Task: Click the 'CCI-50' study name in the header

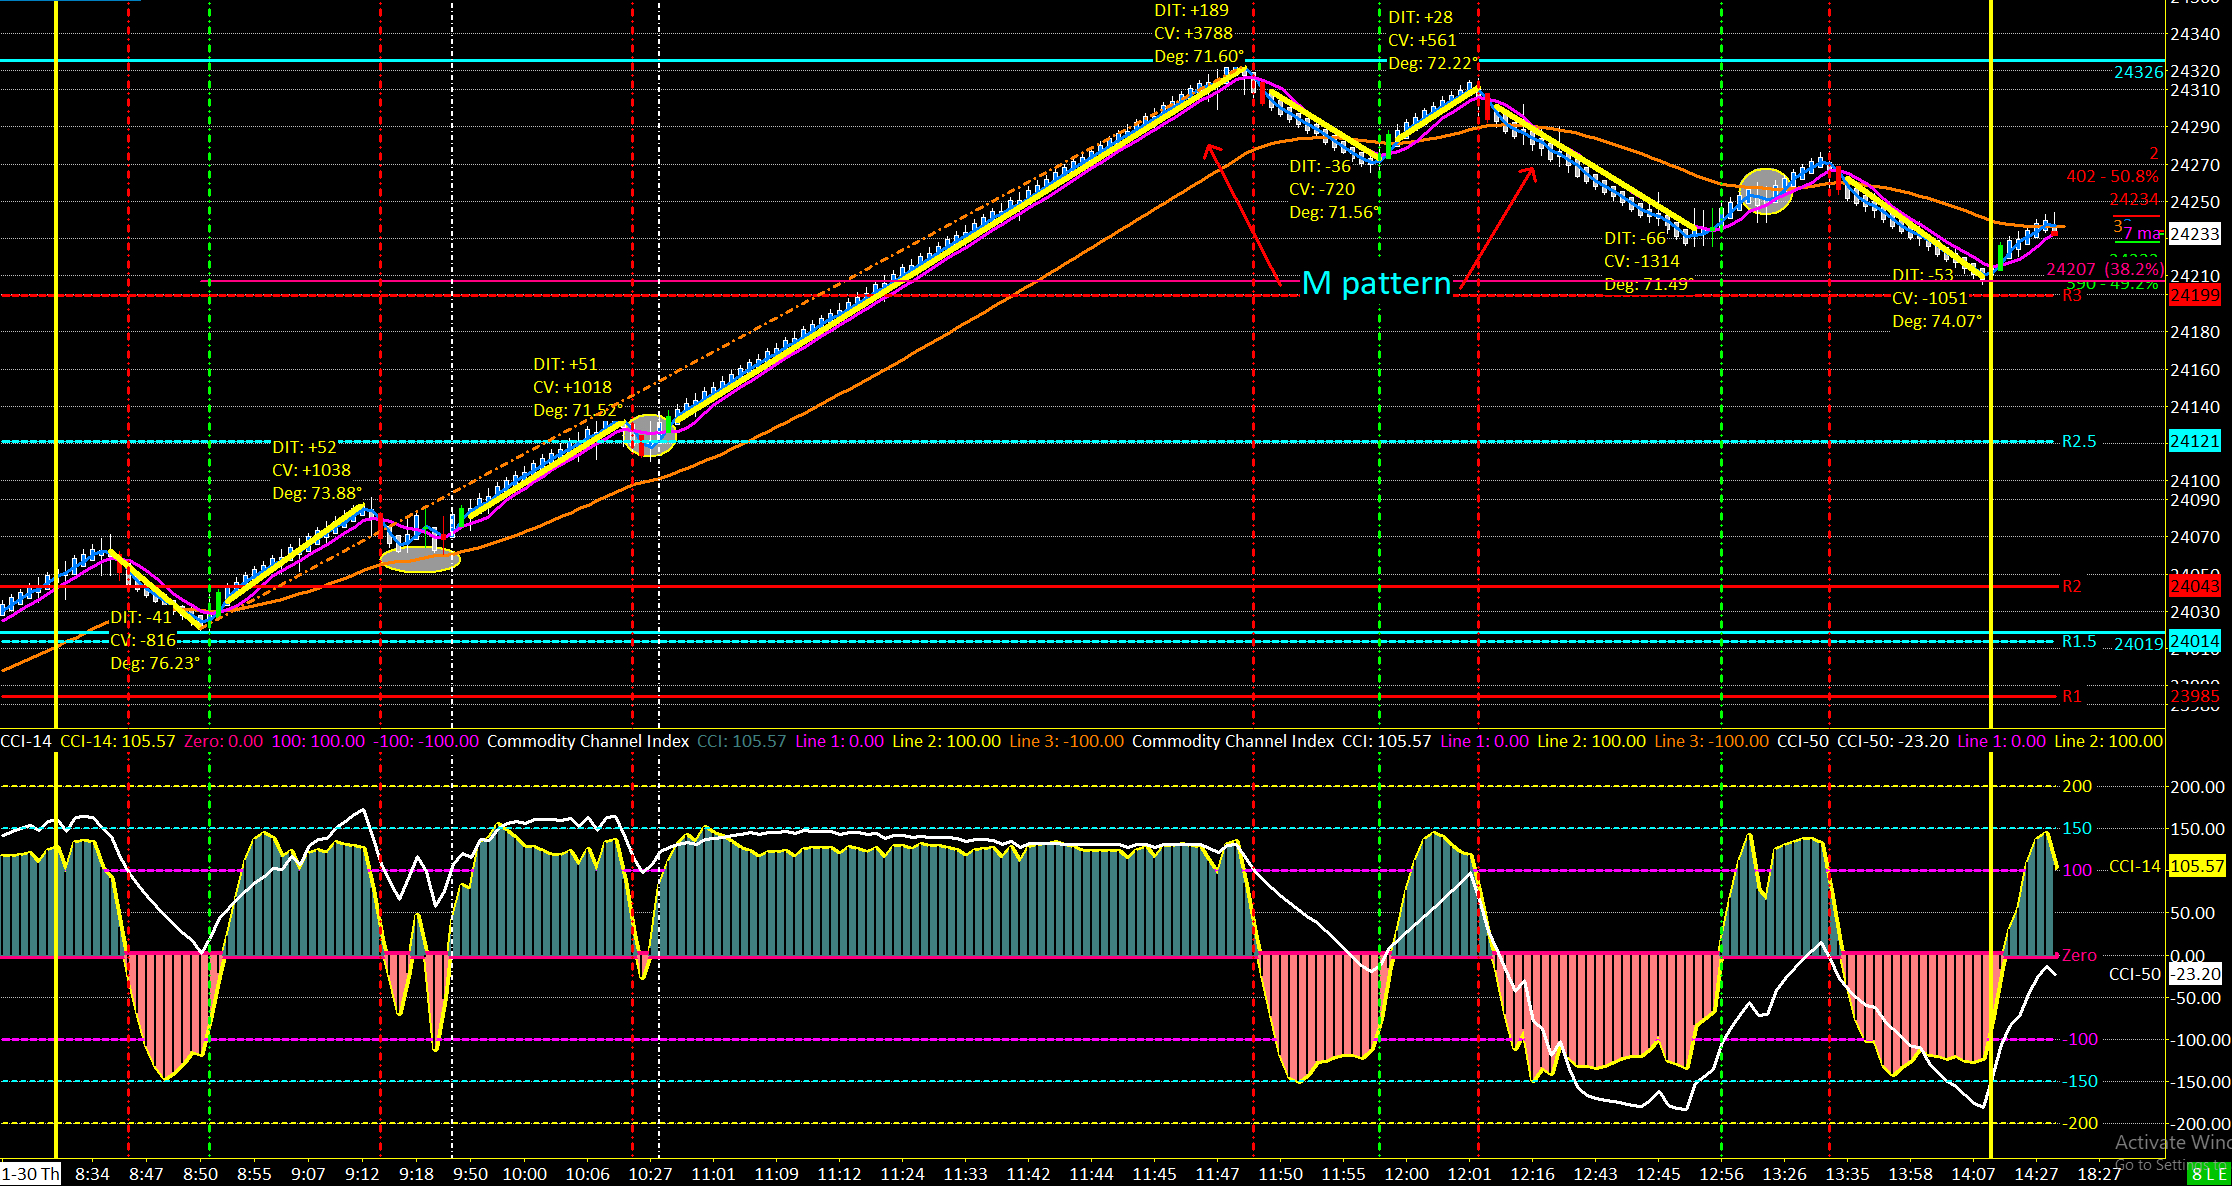Action: point(1802,741)
